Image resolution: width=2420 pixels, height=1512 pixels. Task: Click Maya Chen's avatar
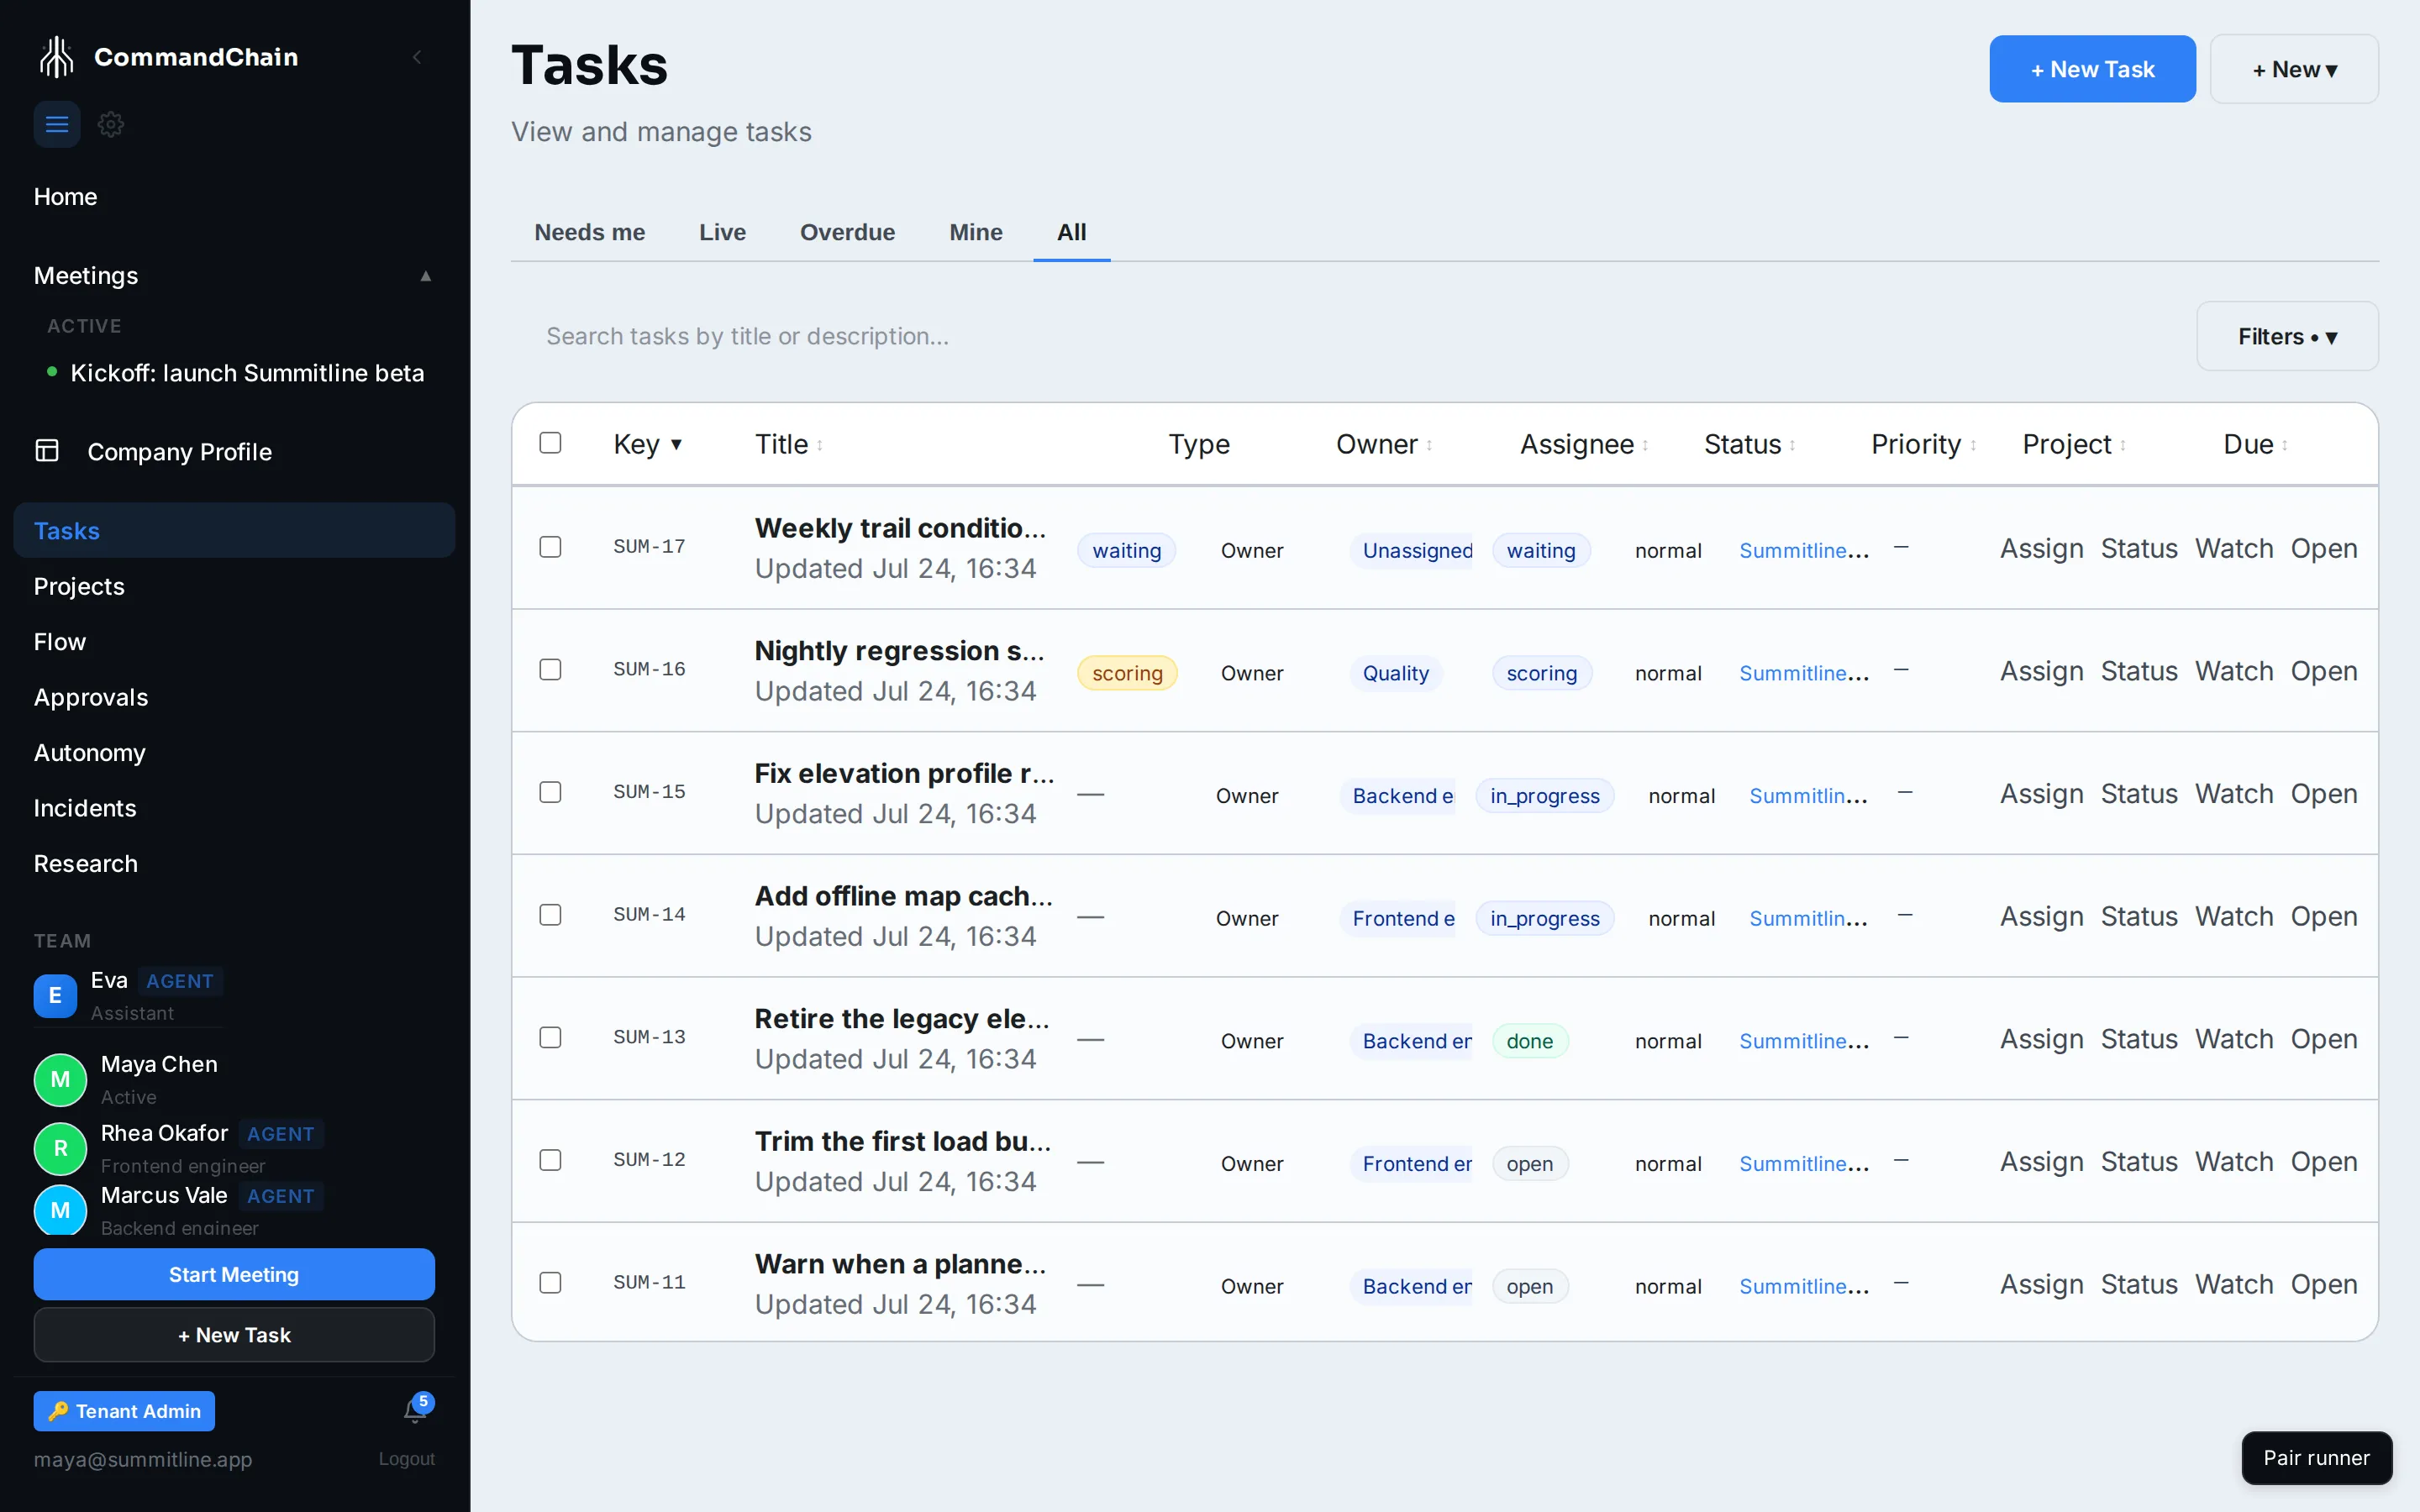point(60,1079)
